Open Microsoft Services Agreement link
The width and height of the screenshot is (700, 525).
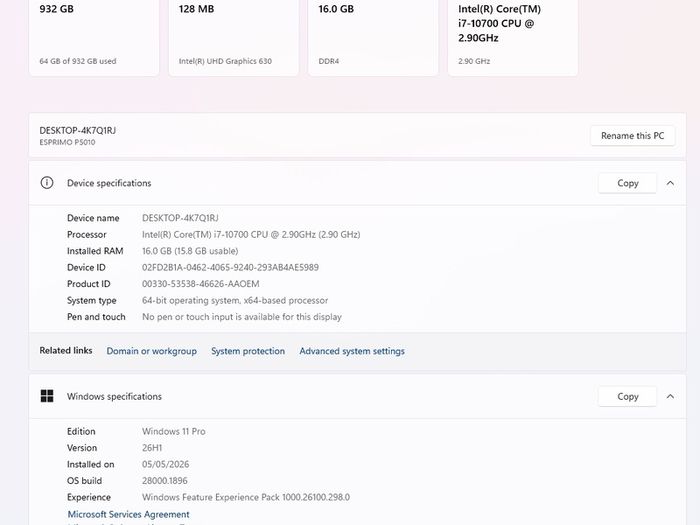(129, 514)
